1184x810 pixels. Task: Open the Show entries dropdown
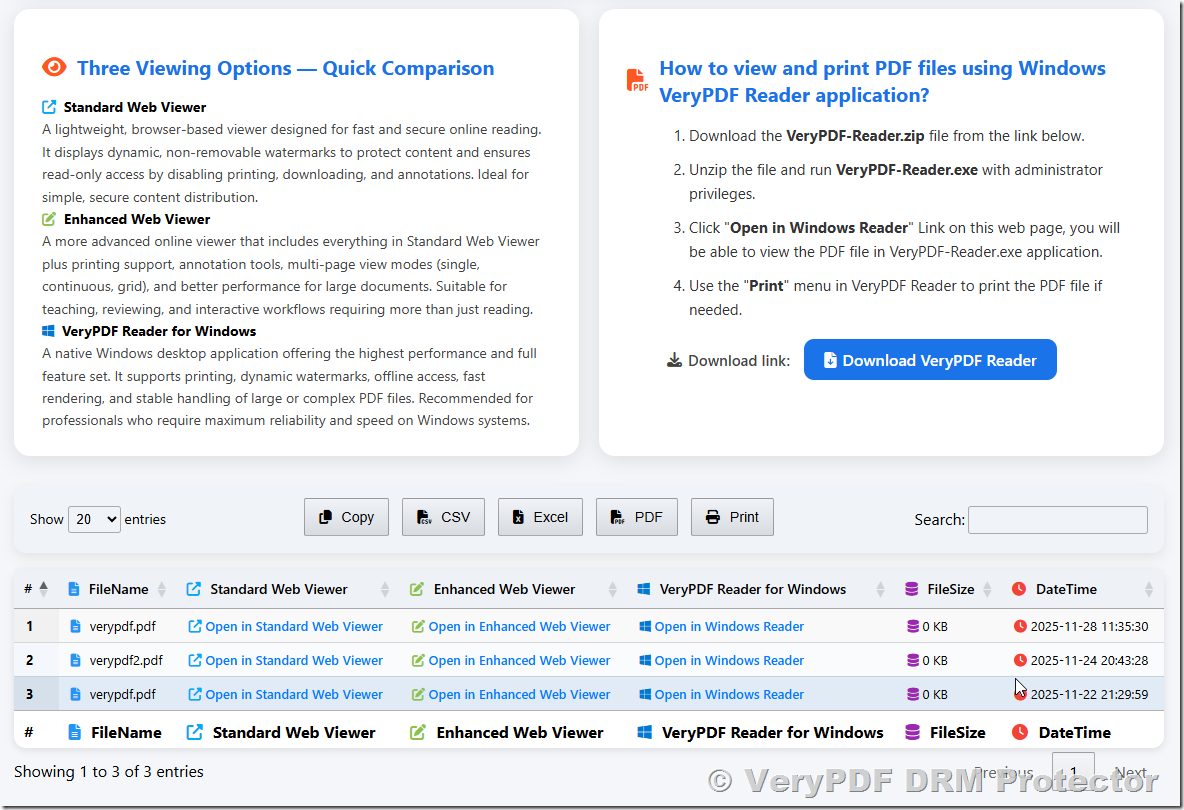tap(94, 519)
